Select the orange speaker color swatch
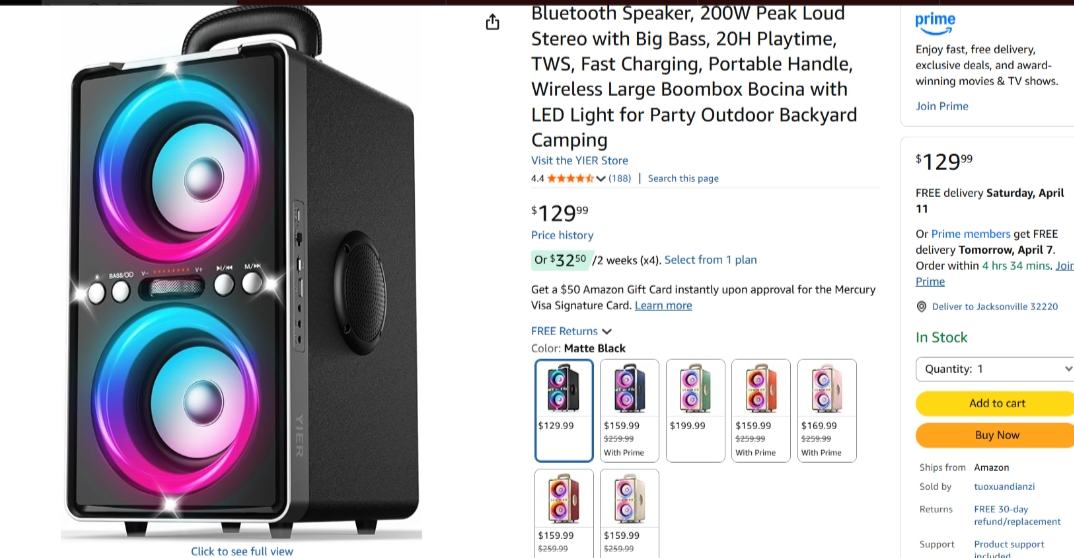1074x558 pixels. pos(760,410)
